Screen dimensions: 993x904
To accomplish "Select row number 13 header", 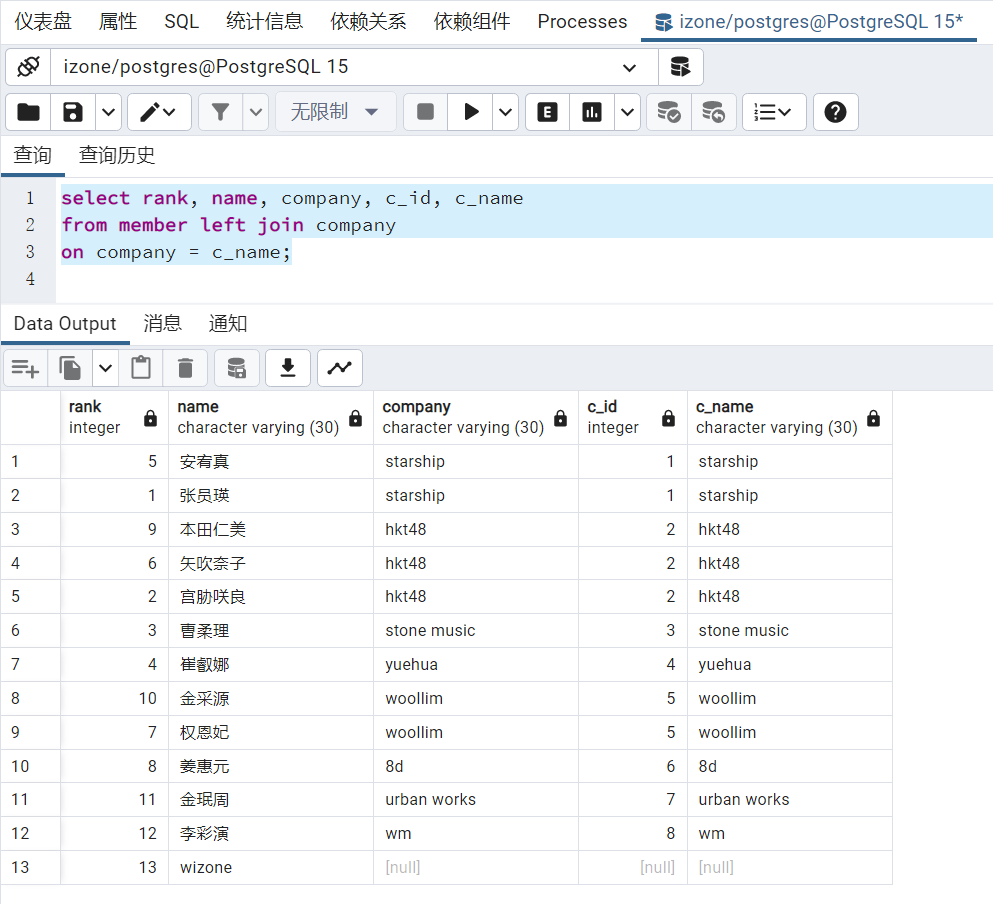I will (x=30, y=867).
